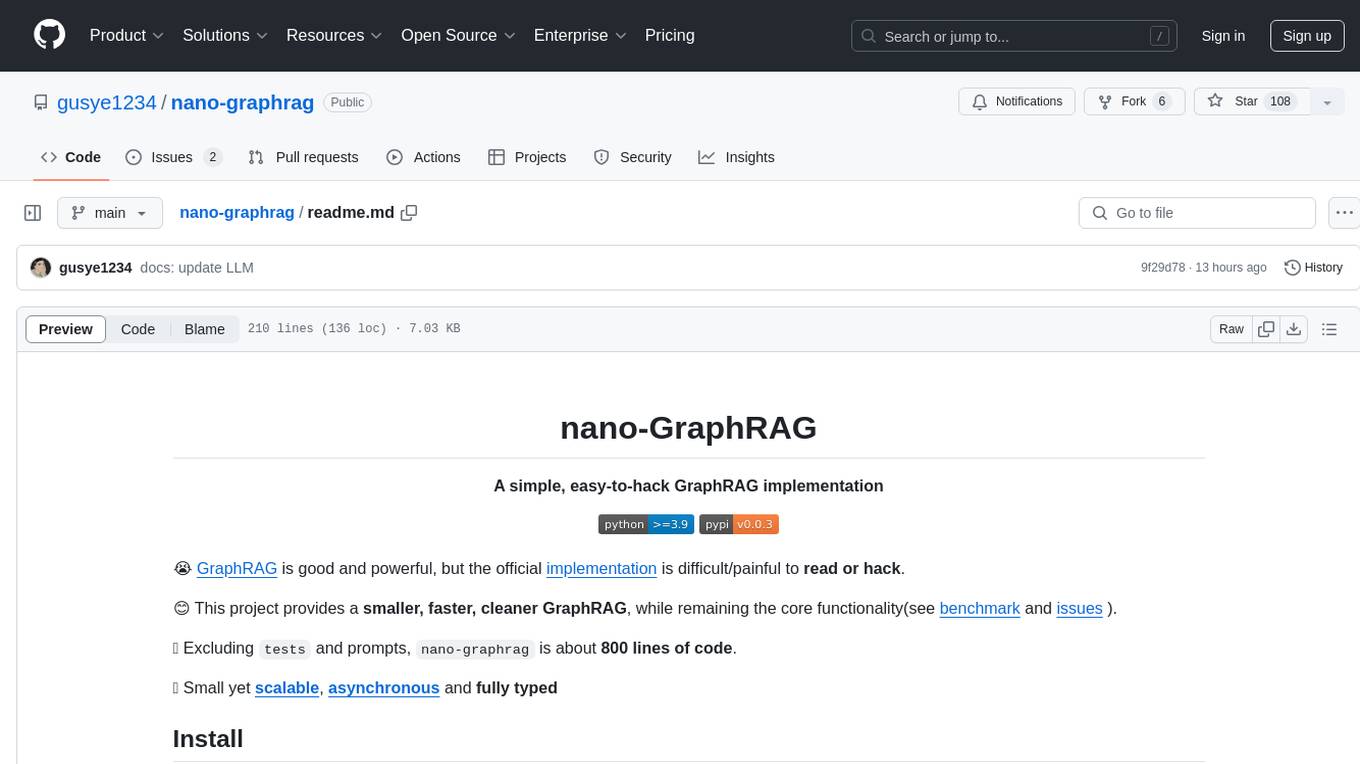This screenshot has height=764, width=1360.
Task: Open the 'docs: update LLM' commit message
Action: tap(197, 268)
